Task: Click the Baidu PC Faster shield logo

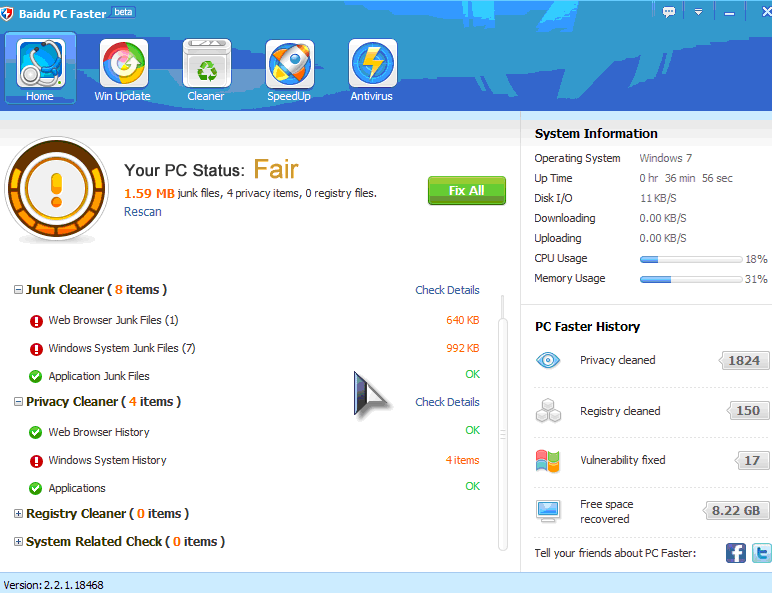Action: (x=6, y=13)
